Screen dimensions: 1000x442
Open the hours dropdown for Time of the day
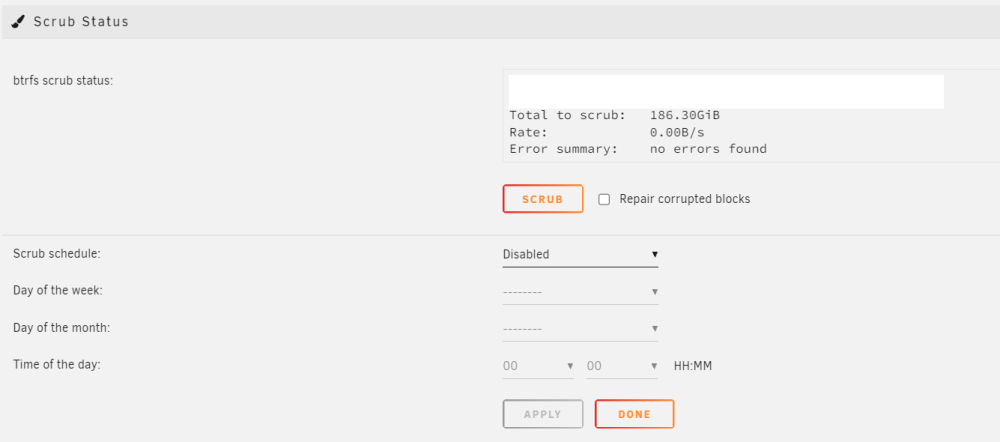538,366
